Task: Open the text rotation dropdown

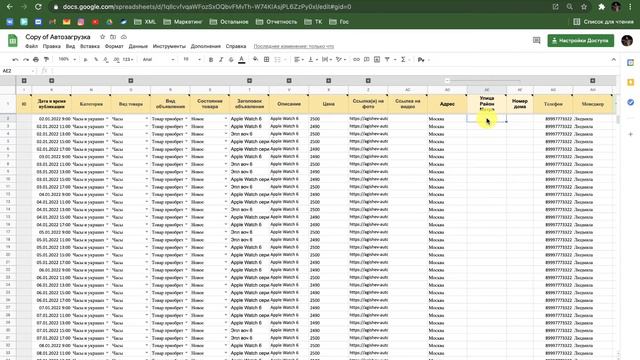Action: [x=340, y=60]
